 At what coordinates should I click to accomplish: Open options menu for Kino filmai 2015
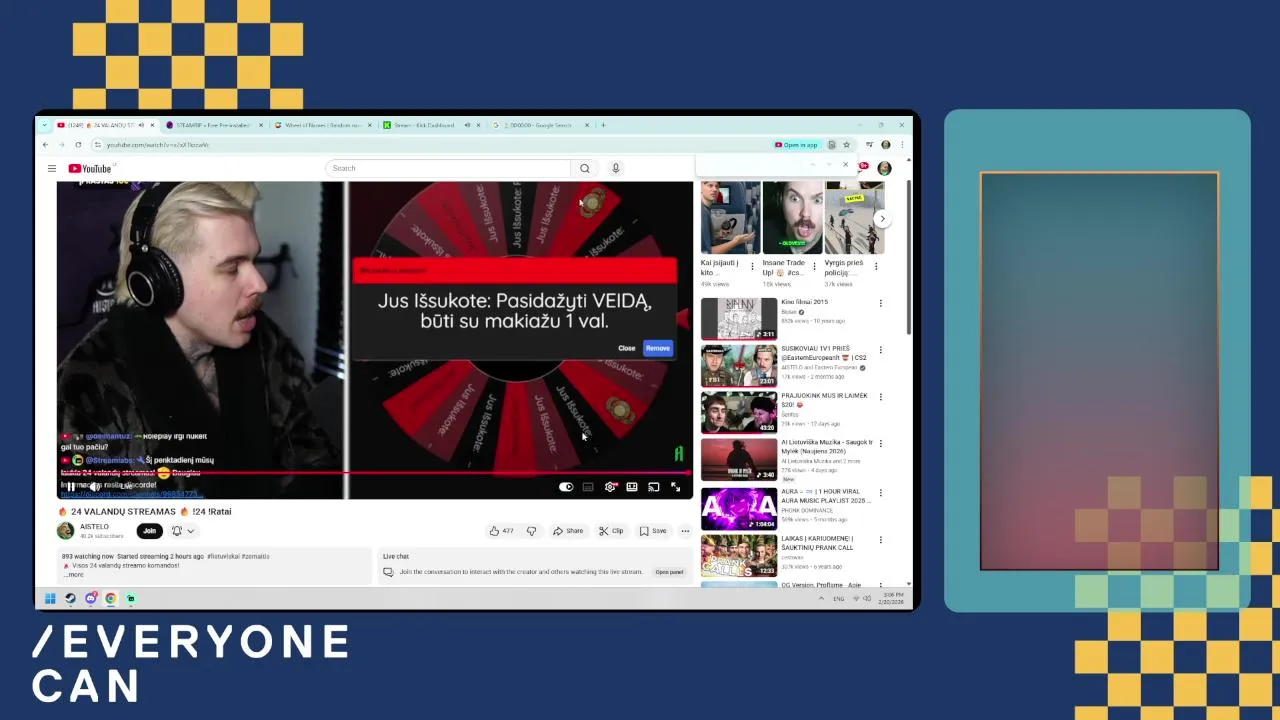pyautogui.click(x=881, y=303)
